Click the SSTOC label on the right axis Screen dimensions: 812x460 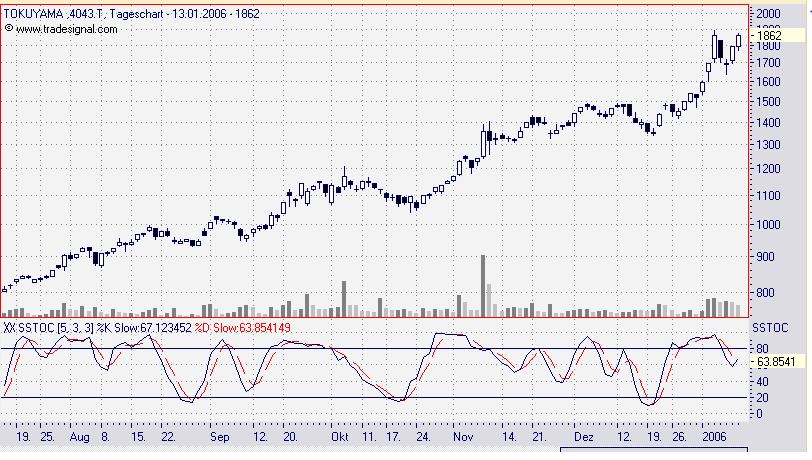click(770, 328)
